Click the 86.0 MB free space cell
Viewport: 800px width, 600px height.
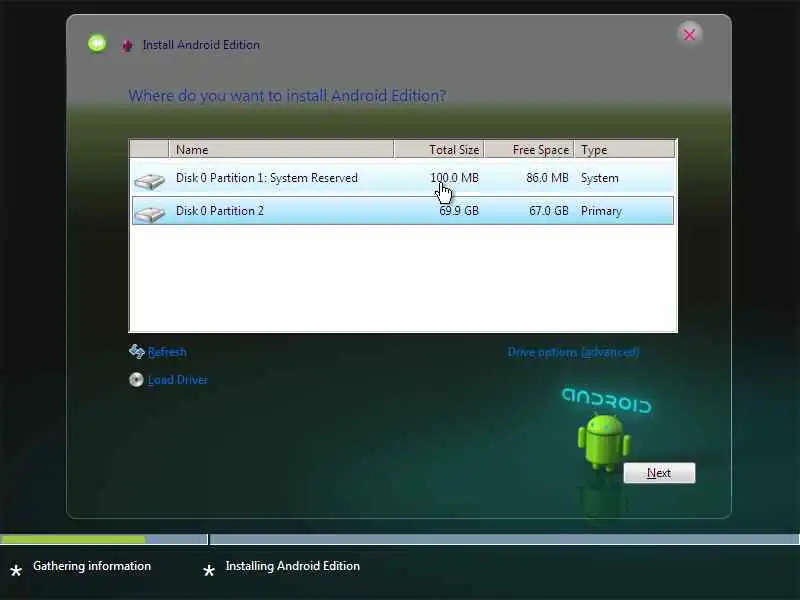[x=547, y=178]
